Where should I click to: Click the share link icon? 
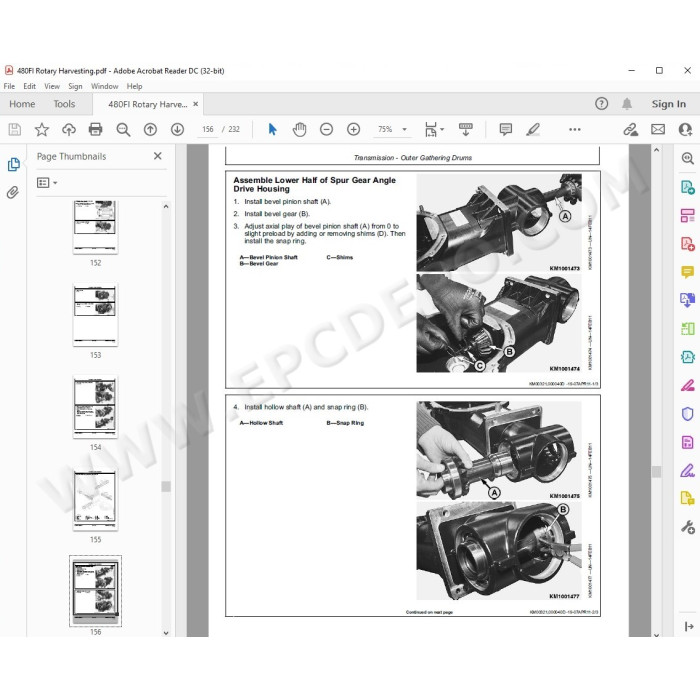click(631, 129)
